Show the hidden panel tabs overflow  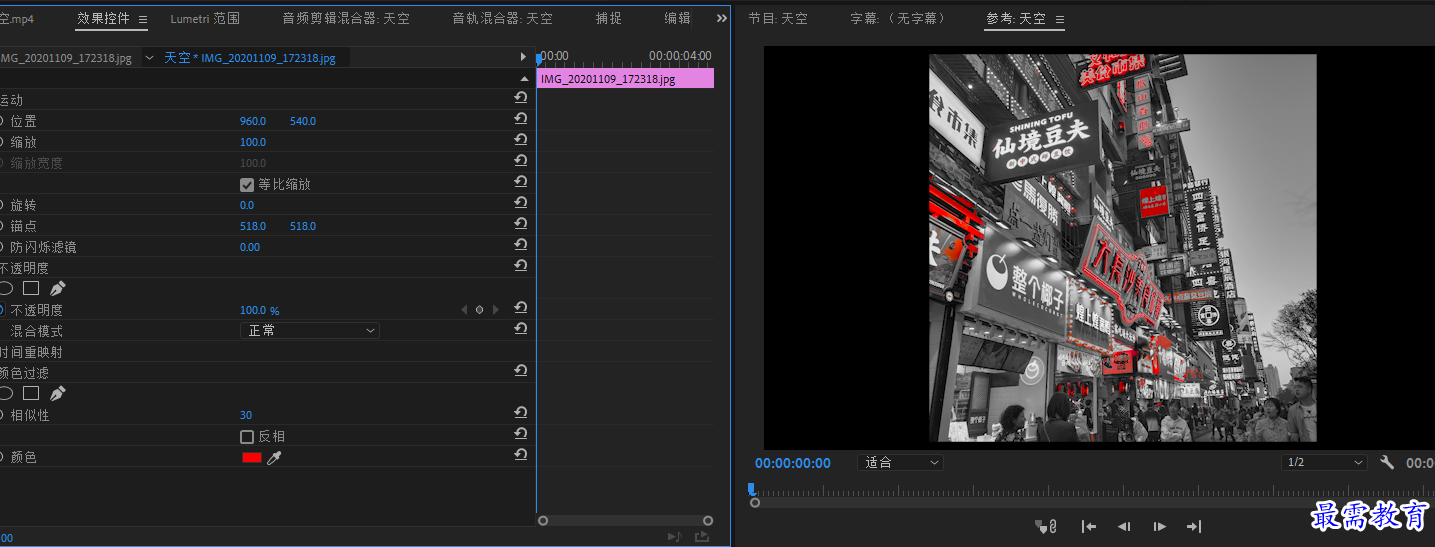click(x=722, y=18)
